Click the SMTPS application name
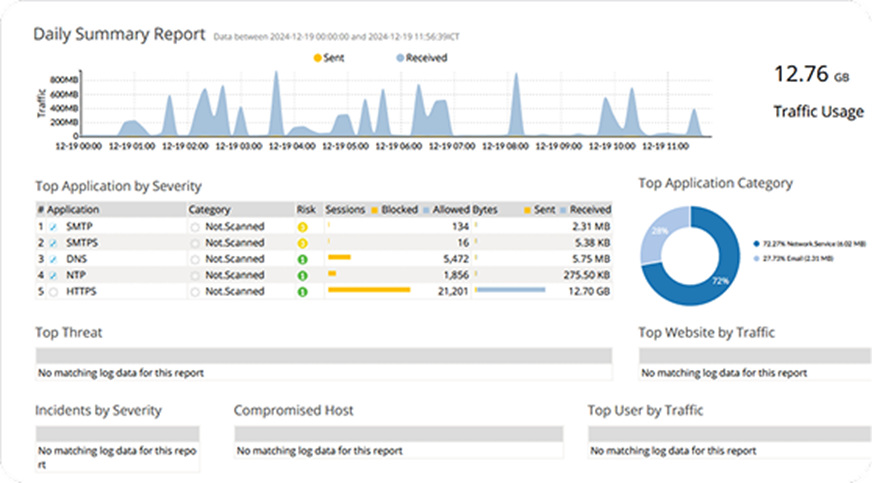This screenshot has width=872, height=483. pos(82,243)
